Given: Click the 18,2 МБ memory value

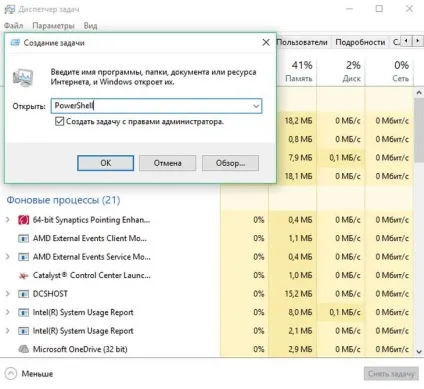Looking at the screenshot, I should click(299, 121).
